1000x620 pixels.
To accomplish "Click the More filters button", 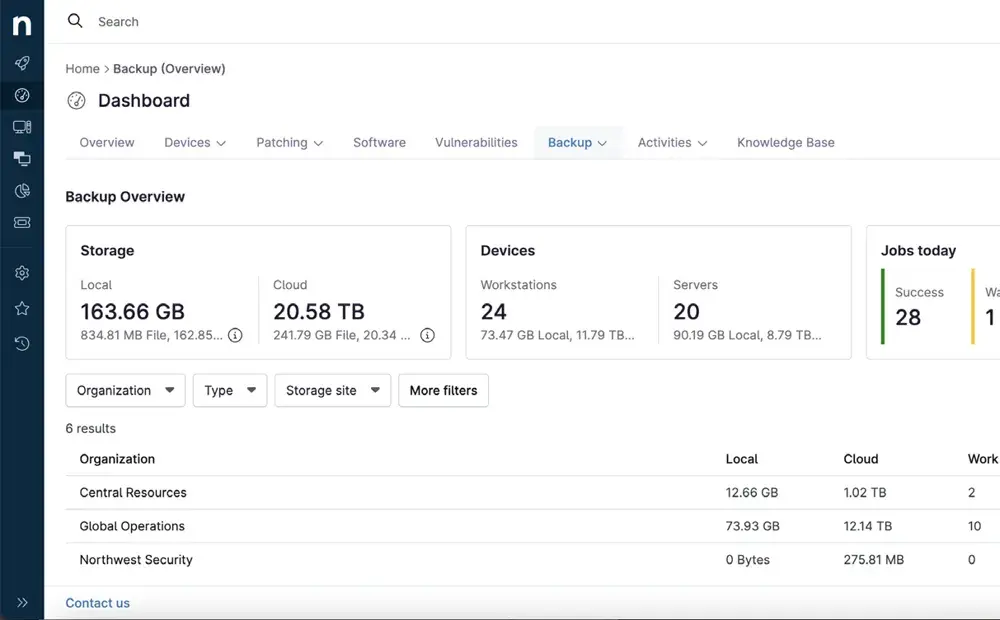I will tap(444, 390).
